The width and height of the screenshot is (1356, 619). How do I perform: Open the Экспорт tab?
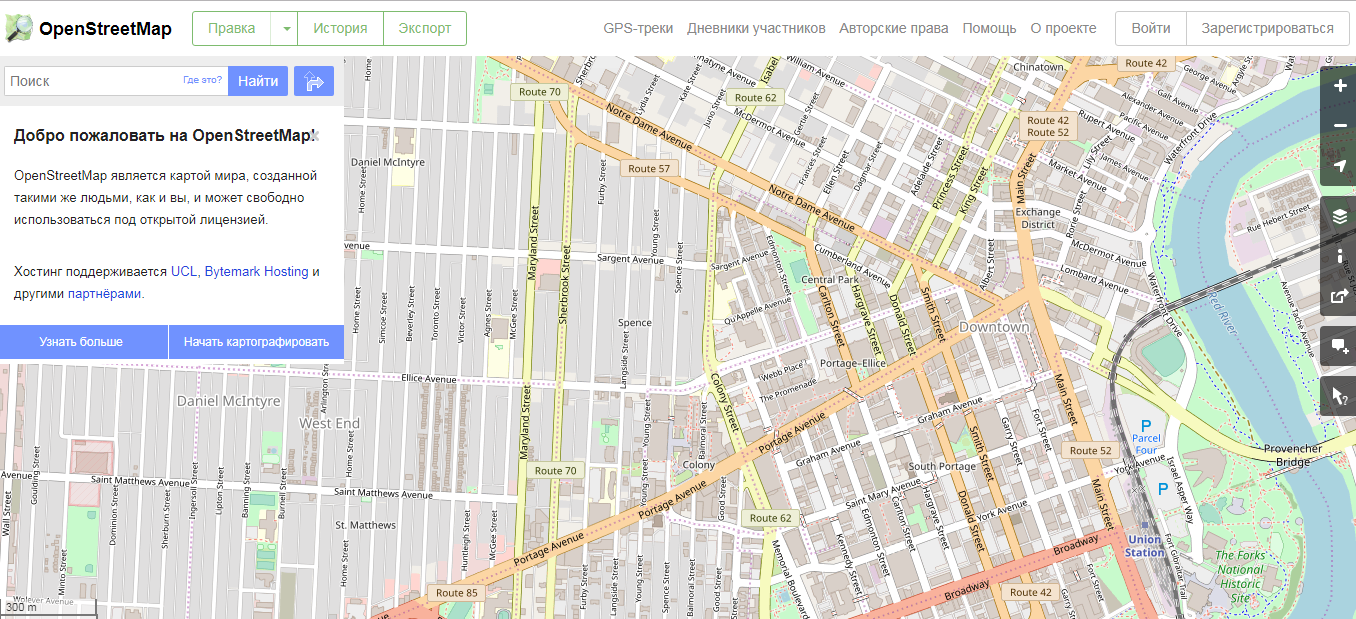coord(424,29)
